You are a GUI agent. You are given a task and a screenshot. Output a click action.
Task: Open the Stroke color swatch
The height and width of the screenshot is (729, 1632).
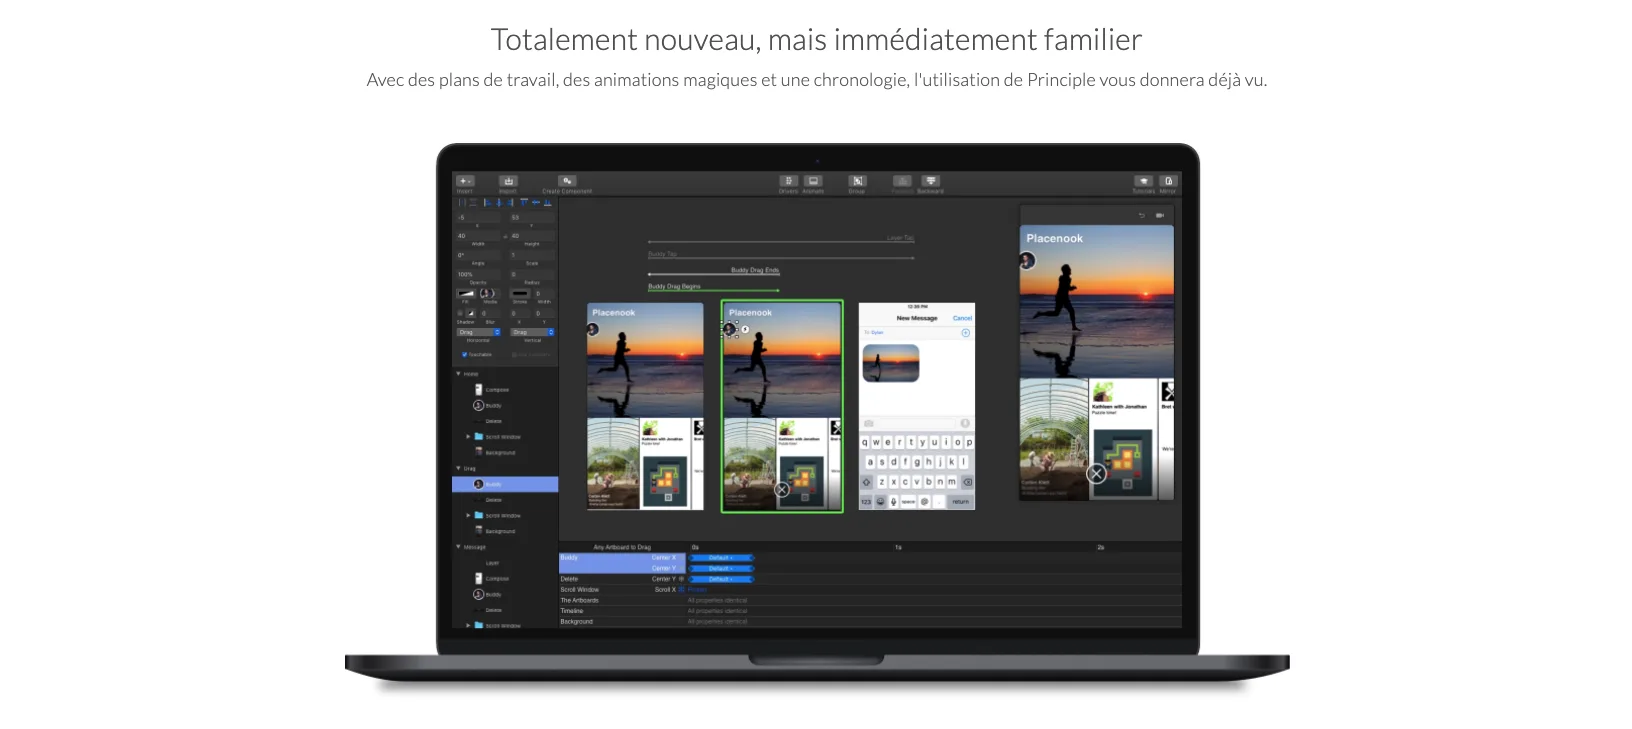pyautogui.click(x=520, y=293)
